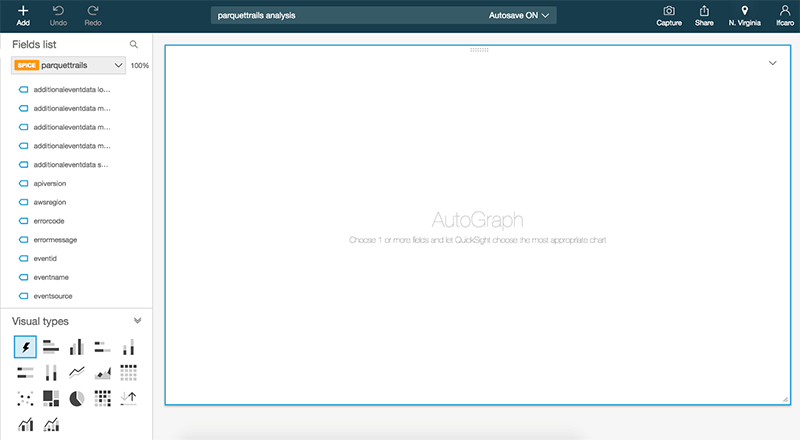This screenshot has height=440, width=800.
Task: Click the Undo arrow icon
Action: point(58,11)
